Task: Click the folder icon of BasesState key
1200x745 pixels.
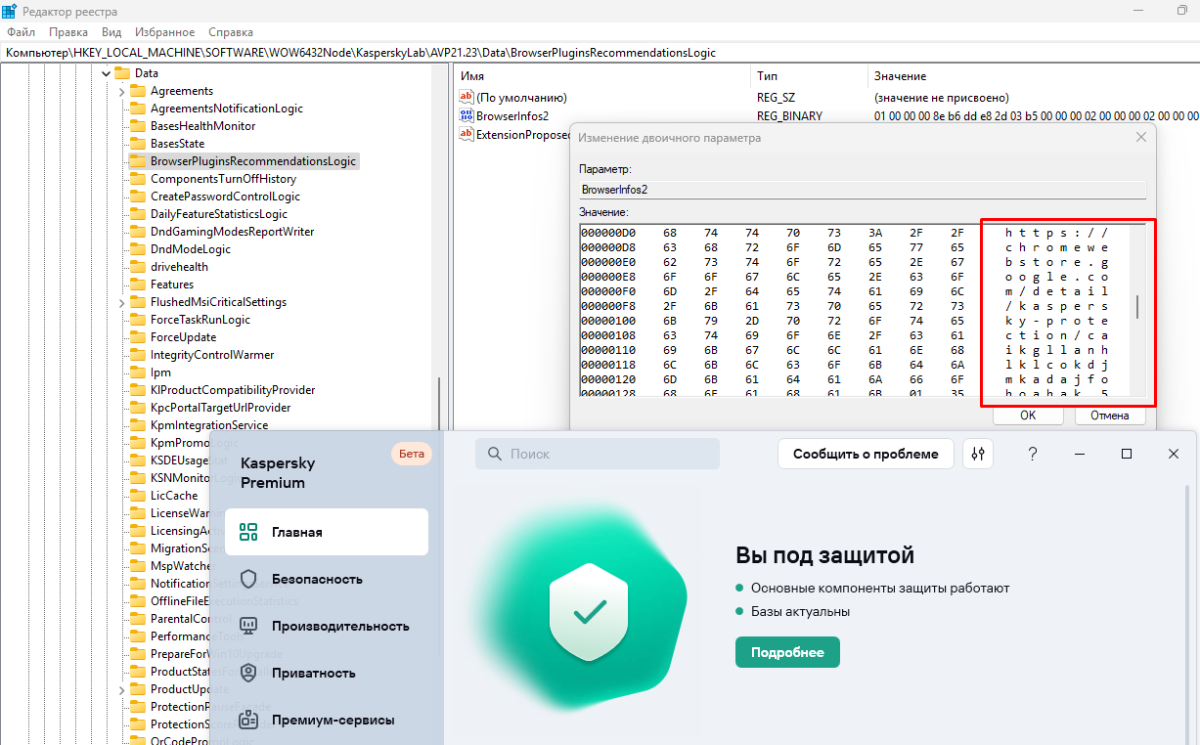Action: coord(137,144)
